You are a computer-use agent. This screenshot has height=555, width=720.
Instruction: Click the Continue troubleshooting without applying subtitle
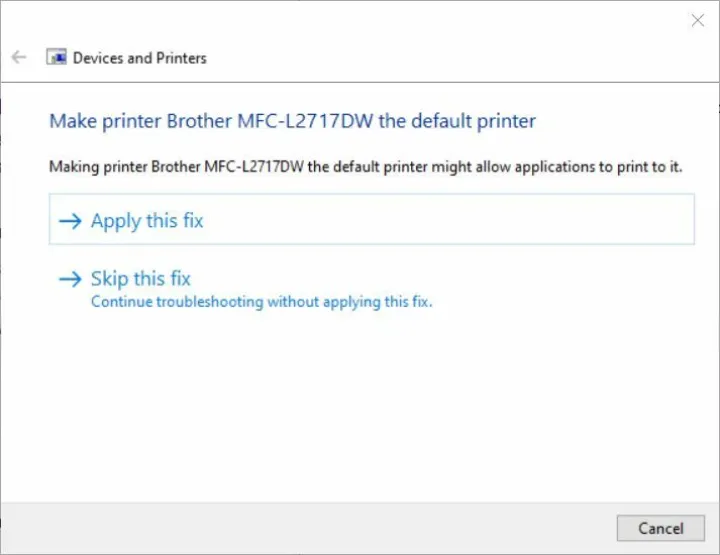pos(261,301)
